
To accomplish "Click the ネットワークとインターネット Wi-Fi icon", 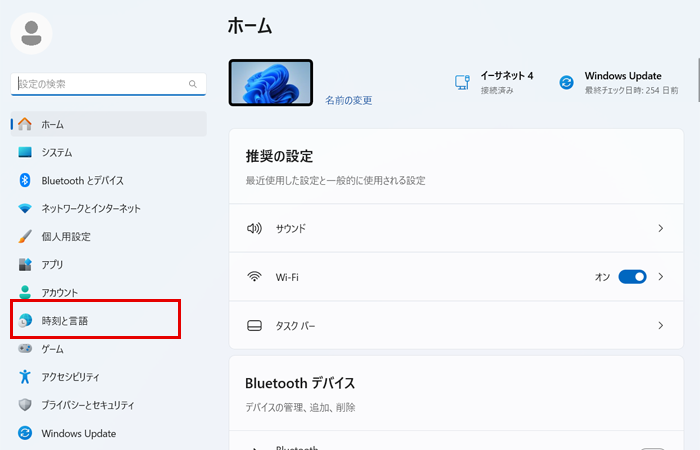I will (x=25, y=208).
